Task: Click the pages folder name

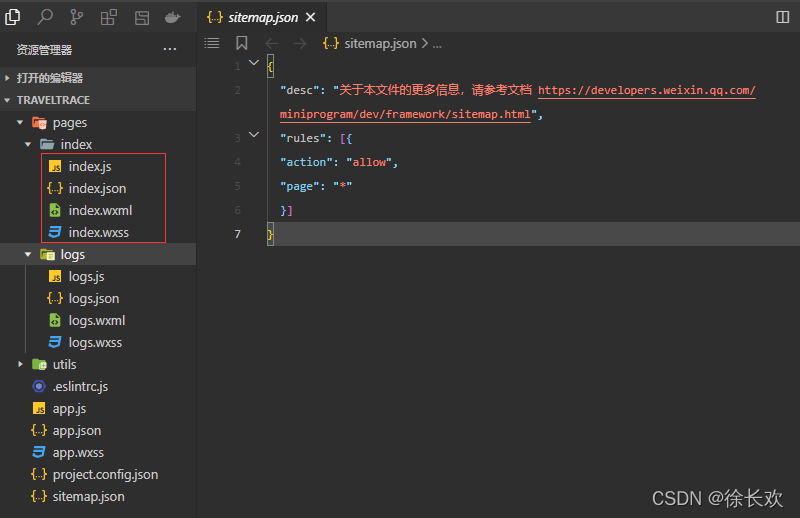Action: pyautogui.click(x=70, y=123)
